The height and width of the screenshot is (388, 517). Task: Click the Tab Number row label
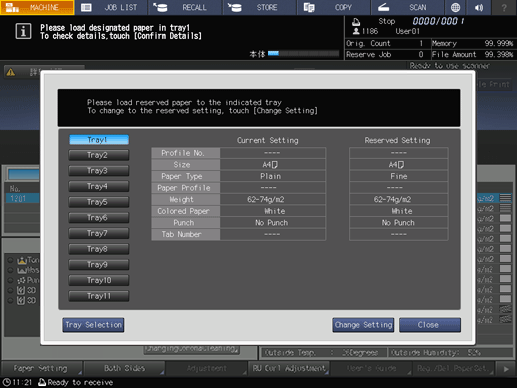(186, 235)
